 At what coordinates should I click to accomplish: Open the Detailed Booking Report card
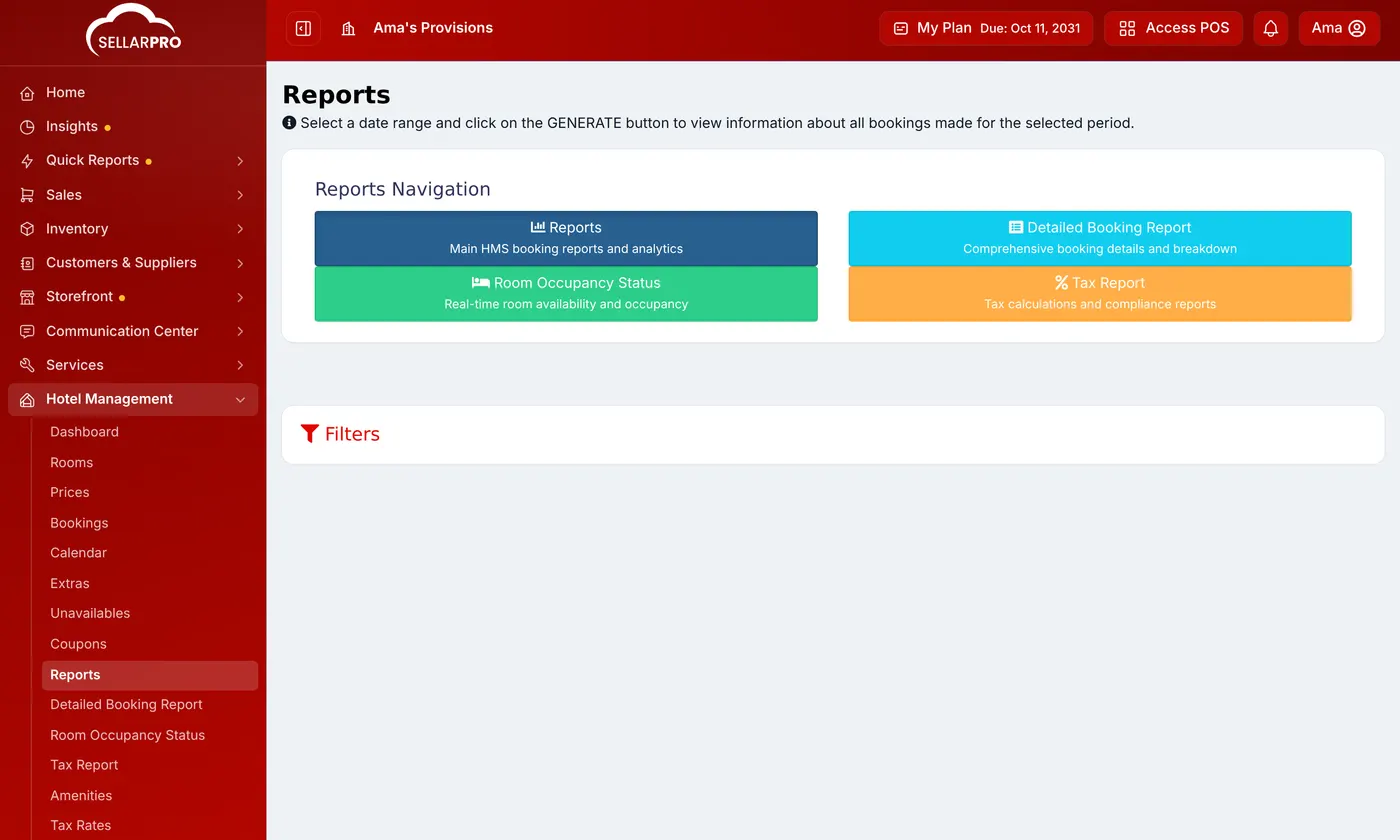tap(1100, 238)
